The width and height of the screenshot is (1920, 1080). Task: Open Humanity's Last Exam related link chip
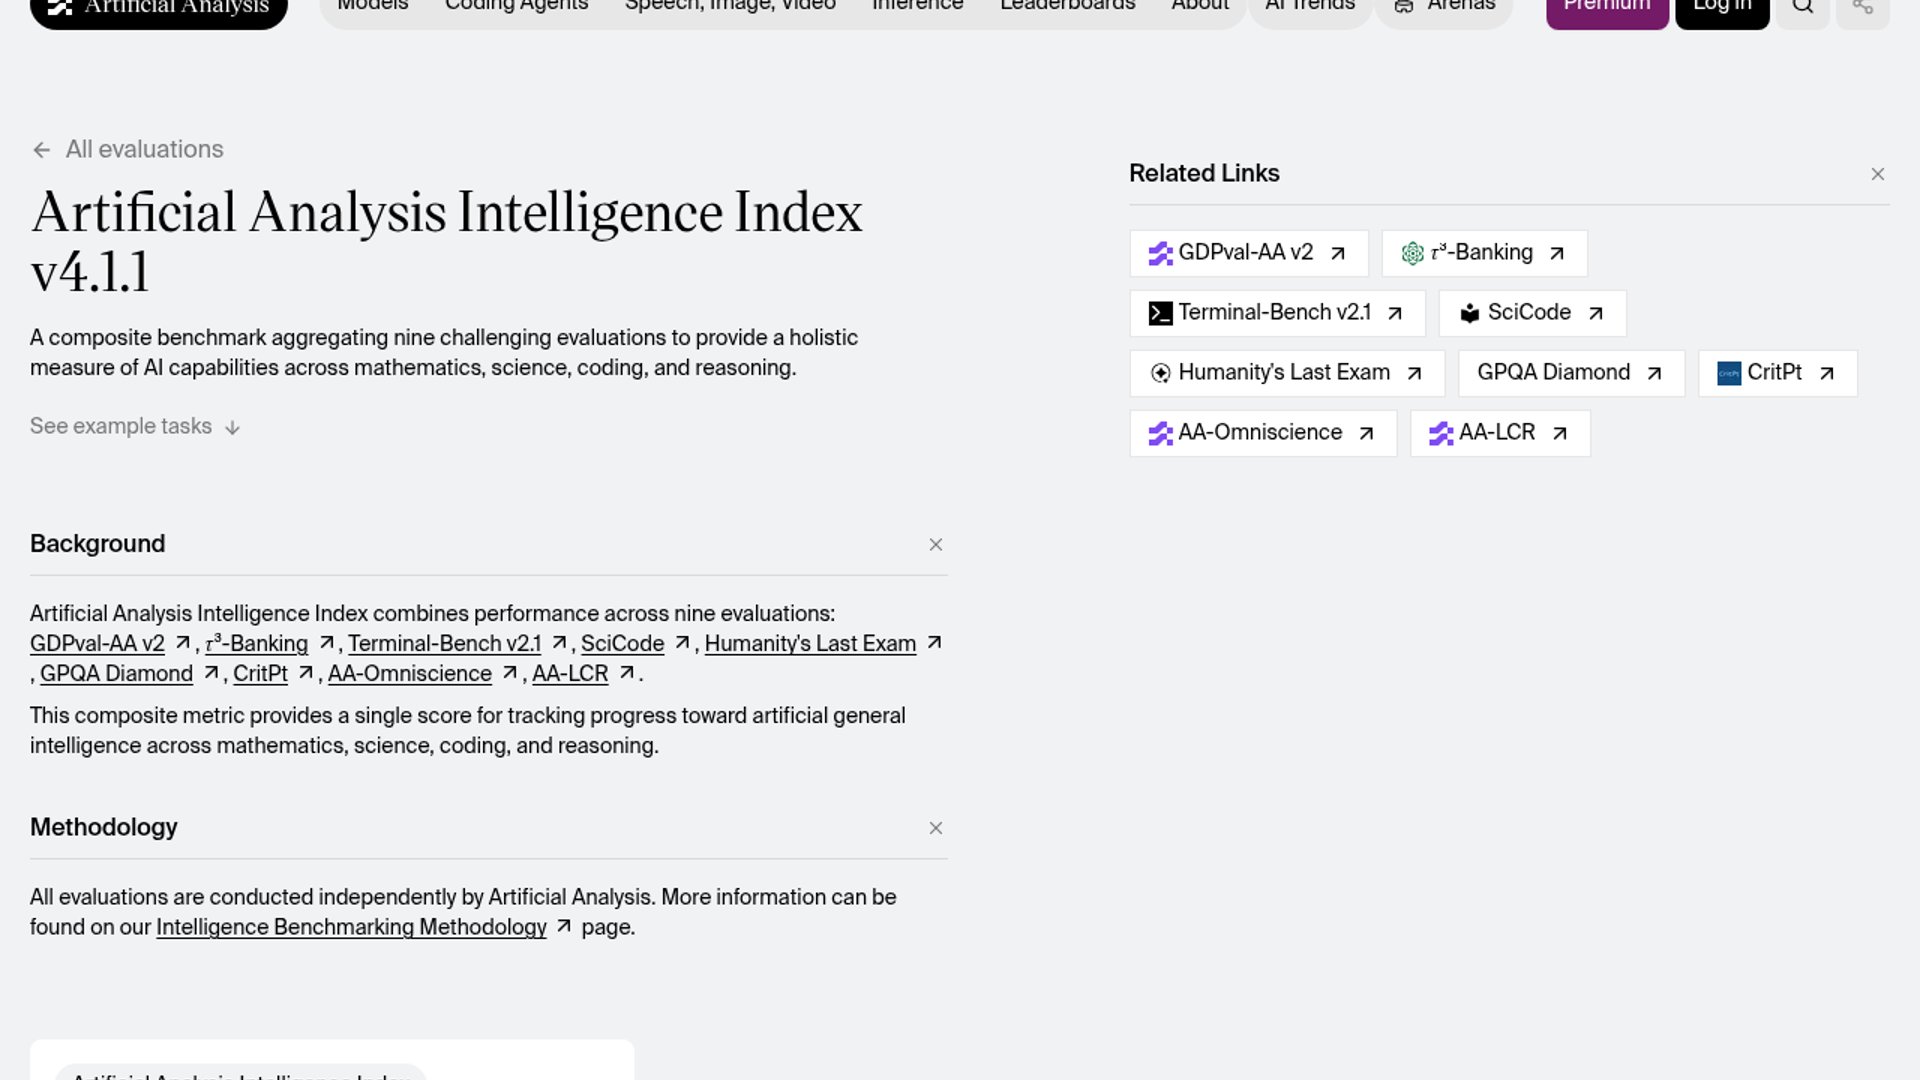1287,373
